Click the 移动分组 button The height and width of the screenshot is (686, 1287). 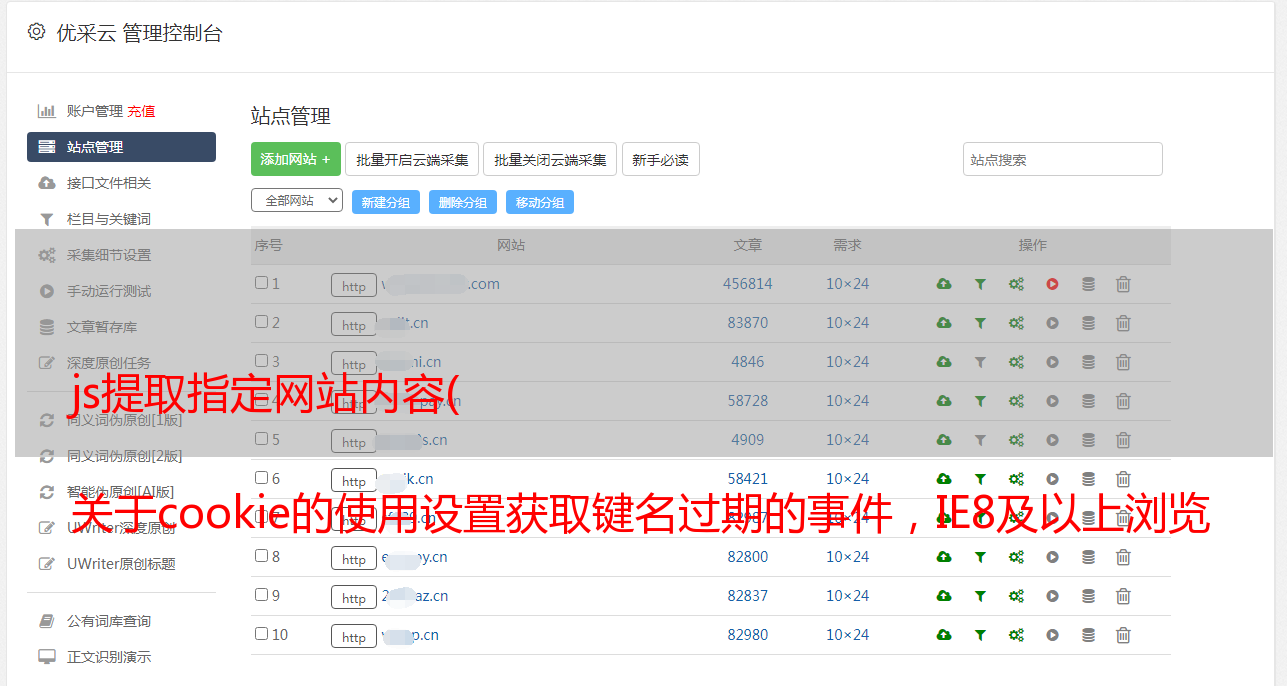[x=540, y=202]
